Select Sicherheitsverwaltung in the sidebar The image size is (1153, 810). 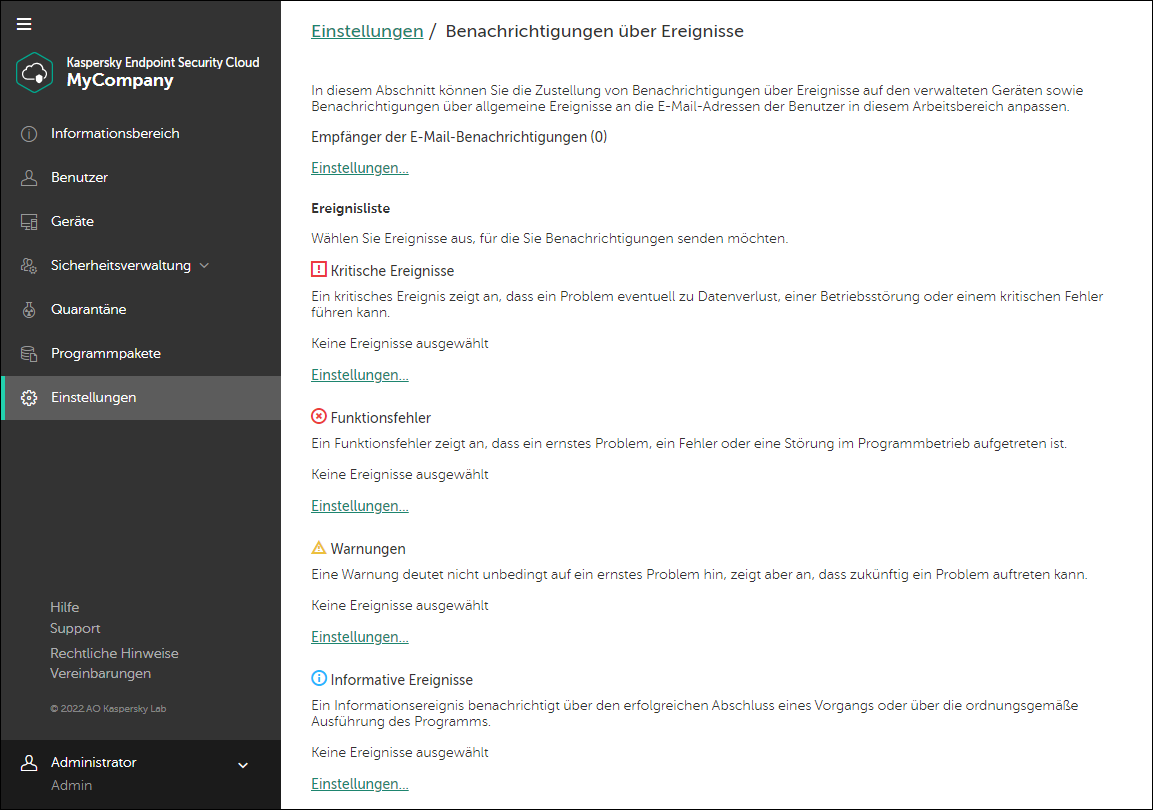141,266
